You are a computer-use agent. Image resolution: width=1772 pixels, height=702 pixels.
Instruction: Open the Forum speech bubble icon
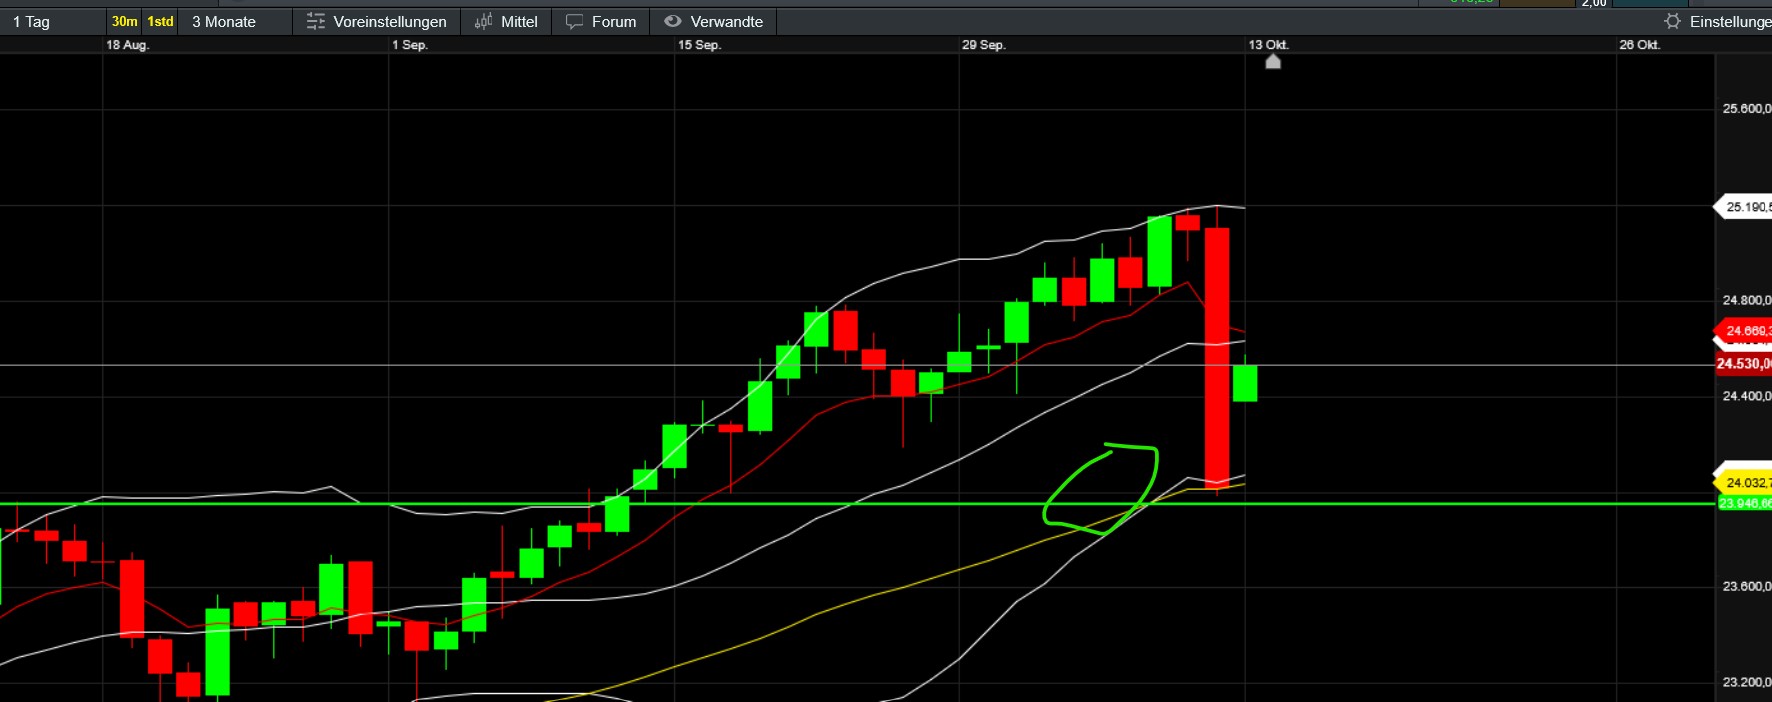(x=574, y=21)
